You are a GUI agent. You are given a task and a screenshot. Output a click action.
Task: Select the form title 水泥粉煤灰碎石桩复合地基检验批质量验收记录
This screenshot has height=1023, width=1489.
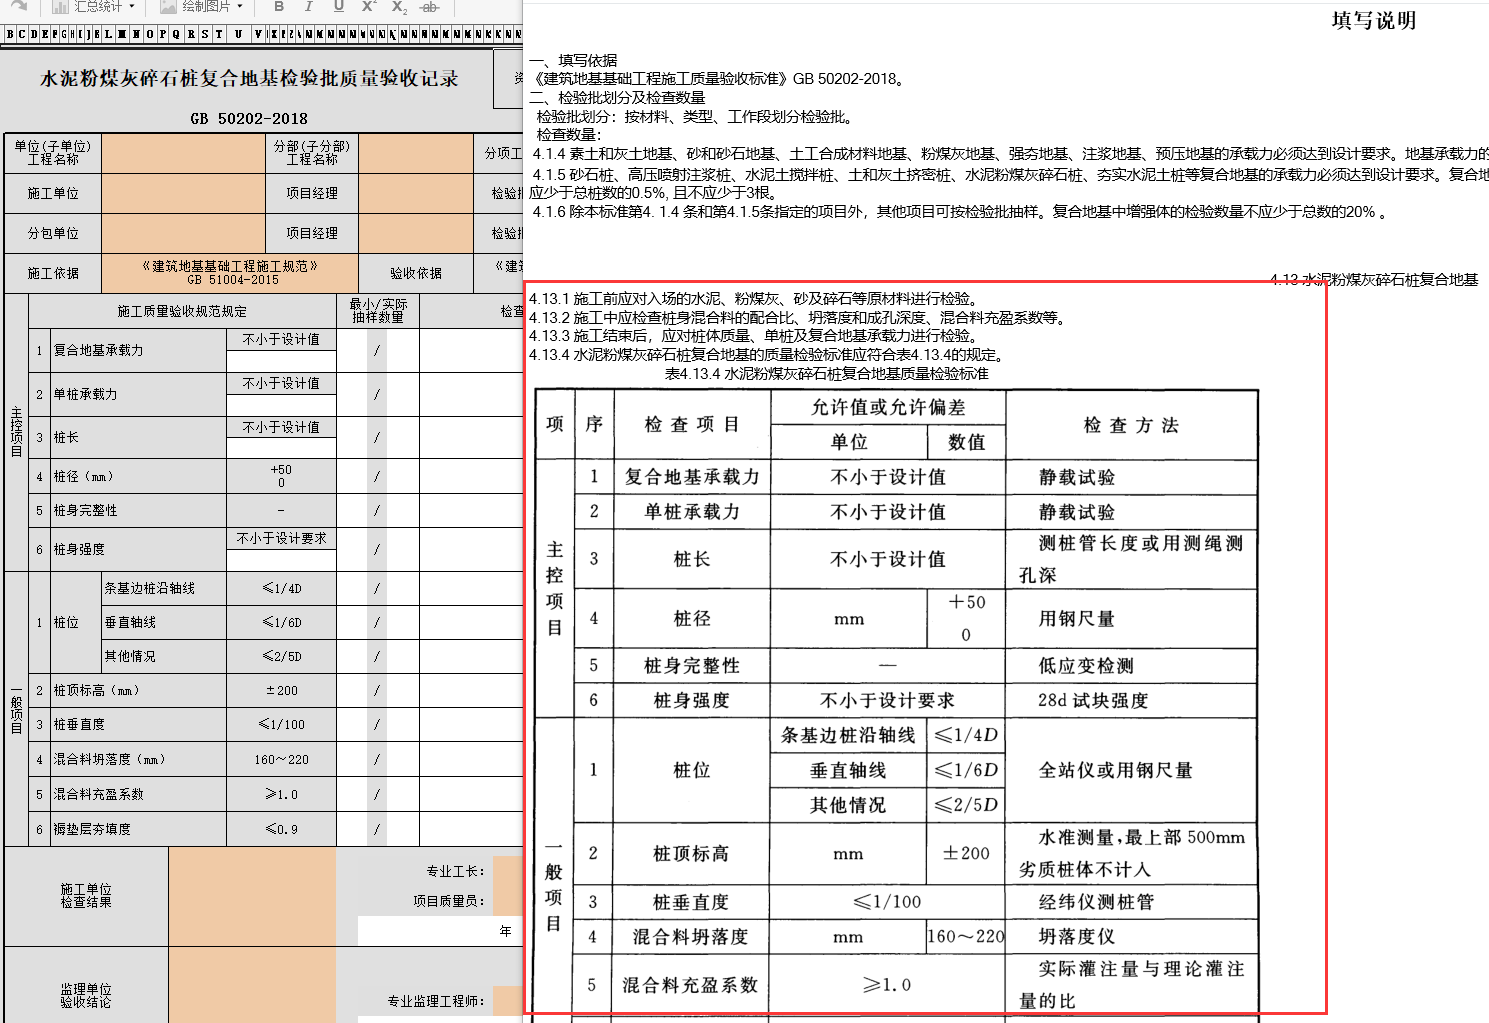[249, 78]
